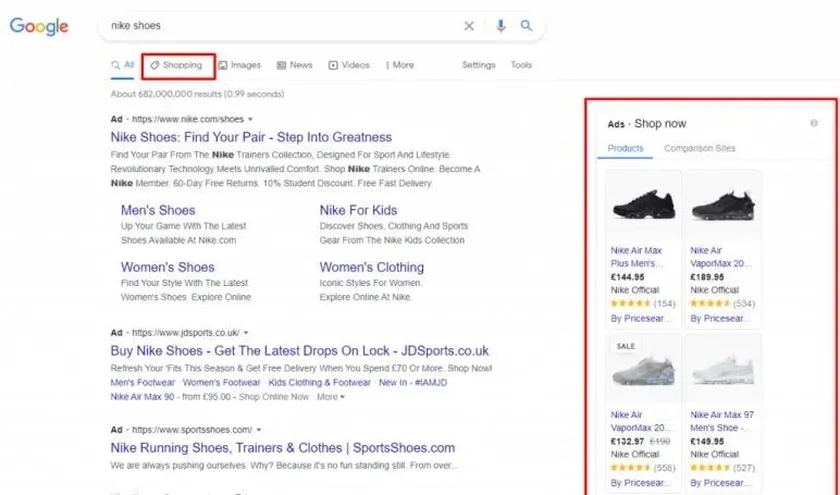Image resolution: width=840 pixels, height=495 pixels.
Task: Switch to the Images tab
Action: pyautogui.click(x=239, y=65)
